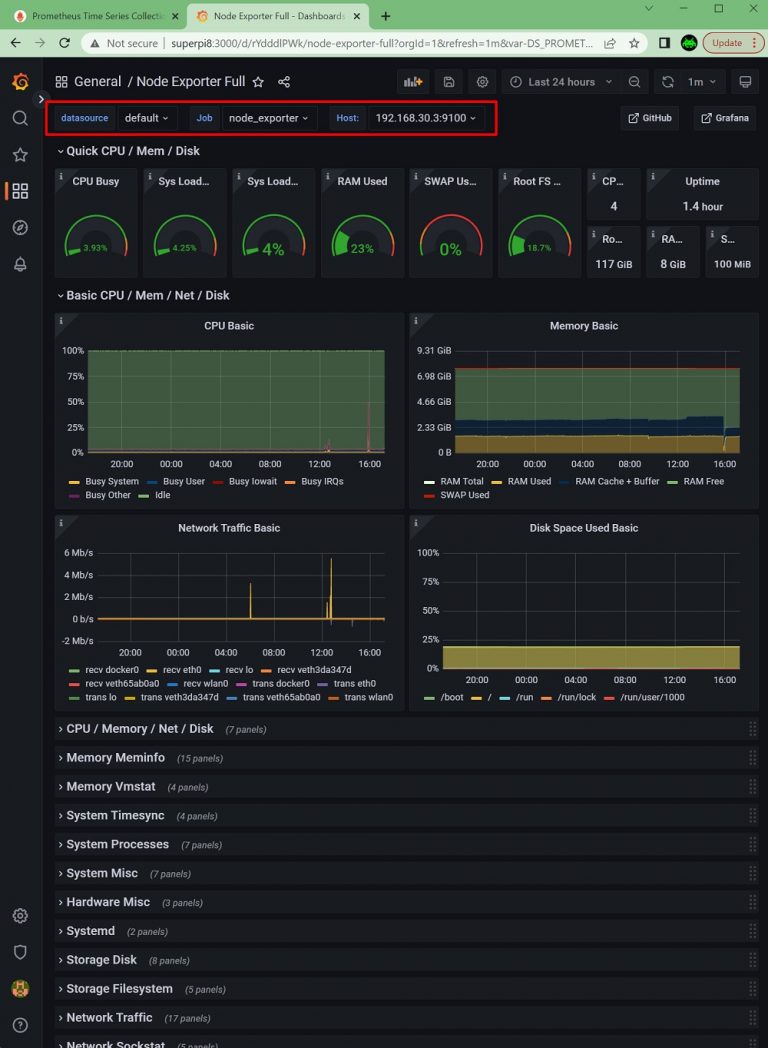Viewport: 768px width, 1048px height.
Task: Refresh the dashboard now
Action: coord(667,82)
